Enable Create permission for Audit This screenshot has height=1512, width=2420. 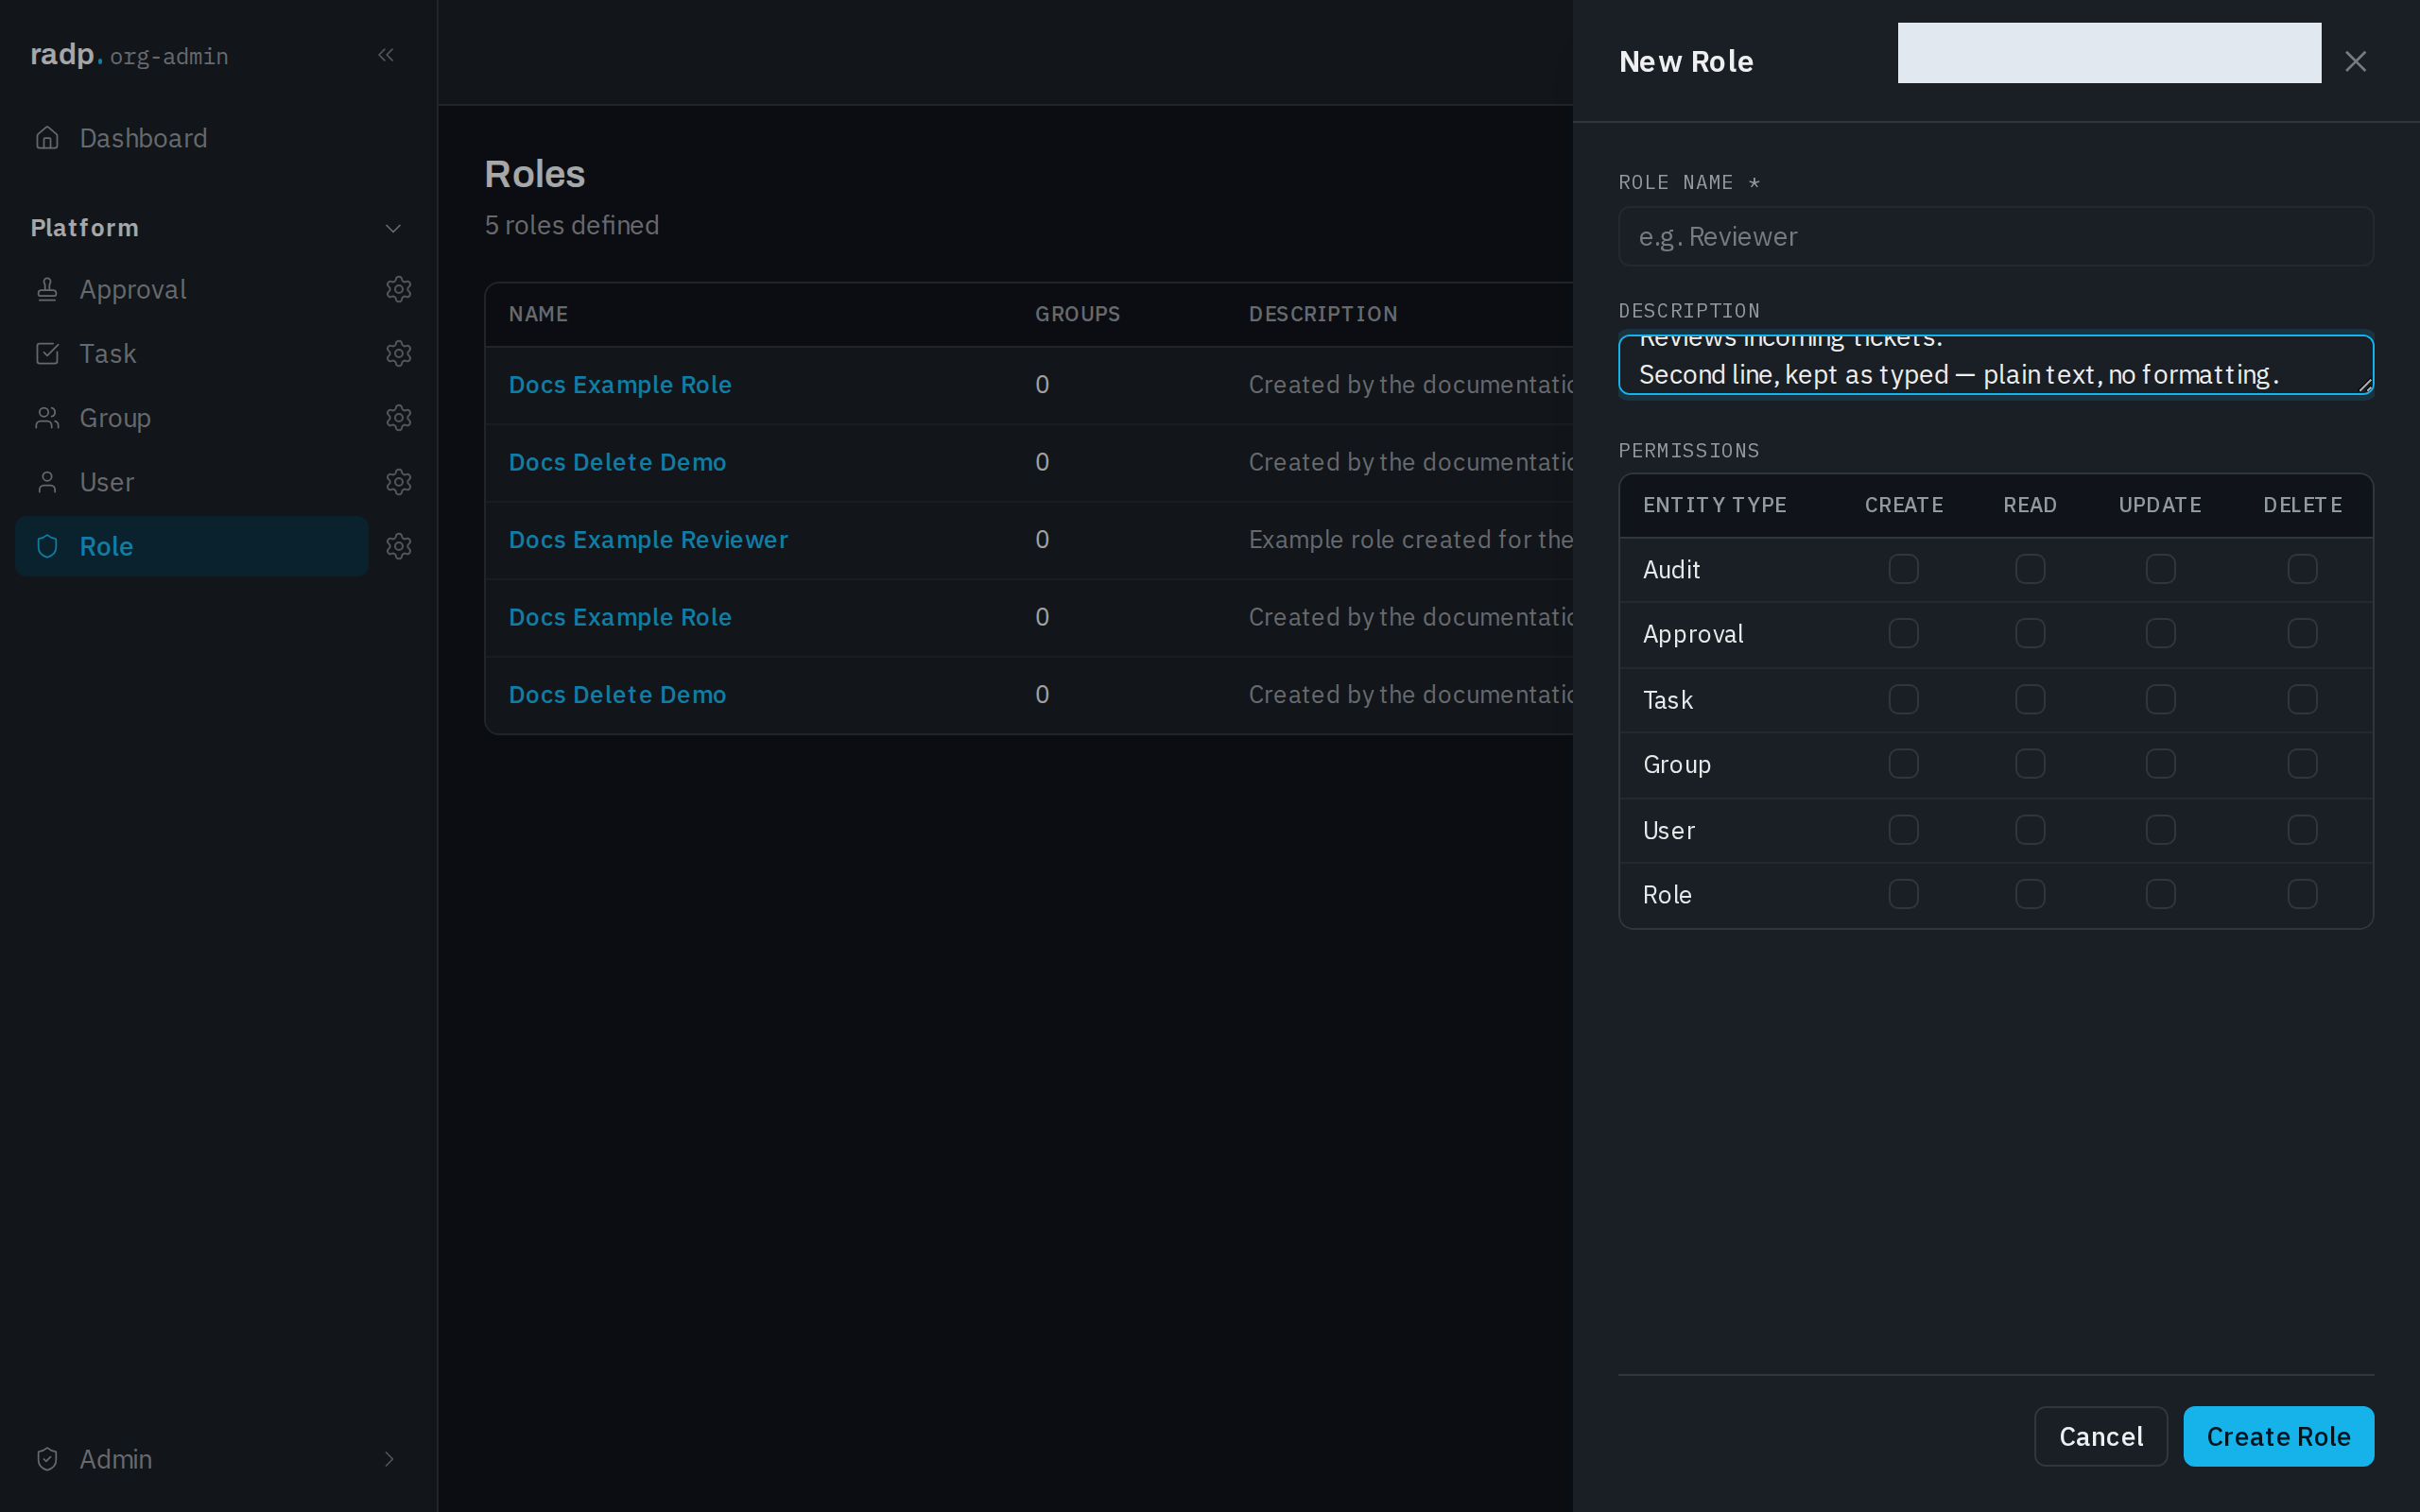1903,569
